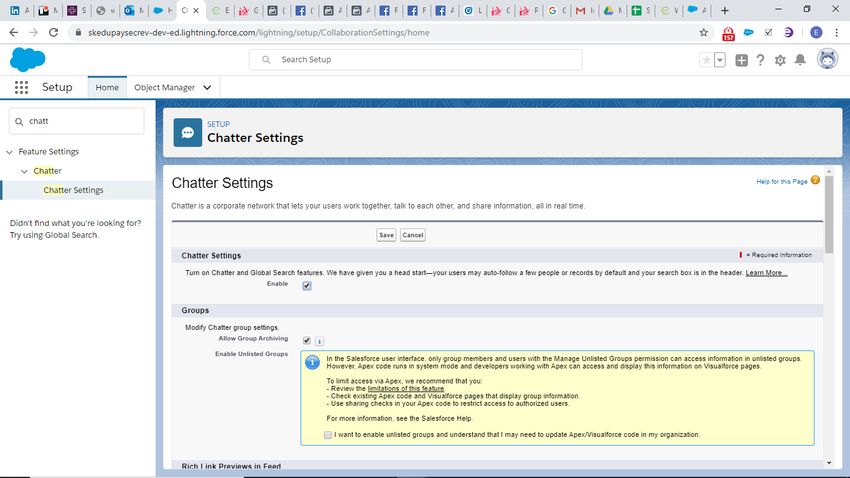The width and height of the screenshot is (850, 478).
Task: Click the Allow Group Archiving info icon
Action: 320,341
